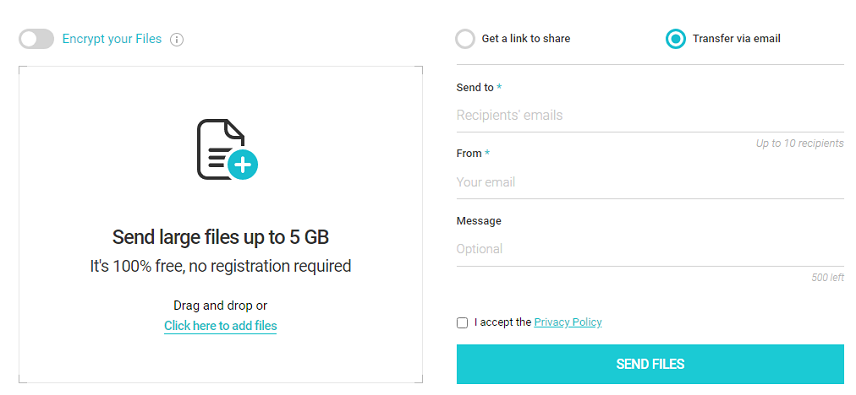Viewport: 856px width, 395px height.
Task: Click the teal plus badge on file icon
Action: click(x=242, y=164)
